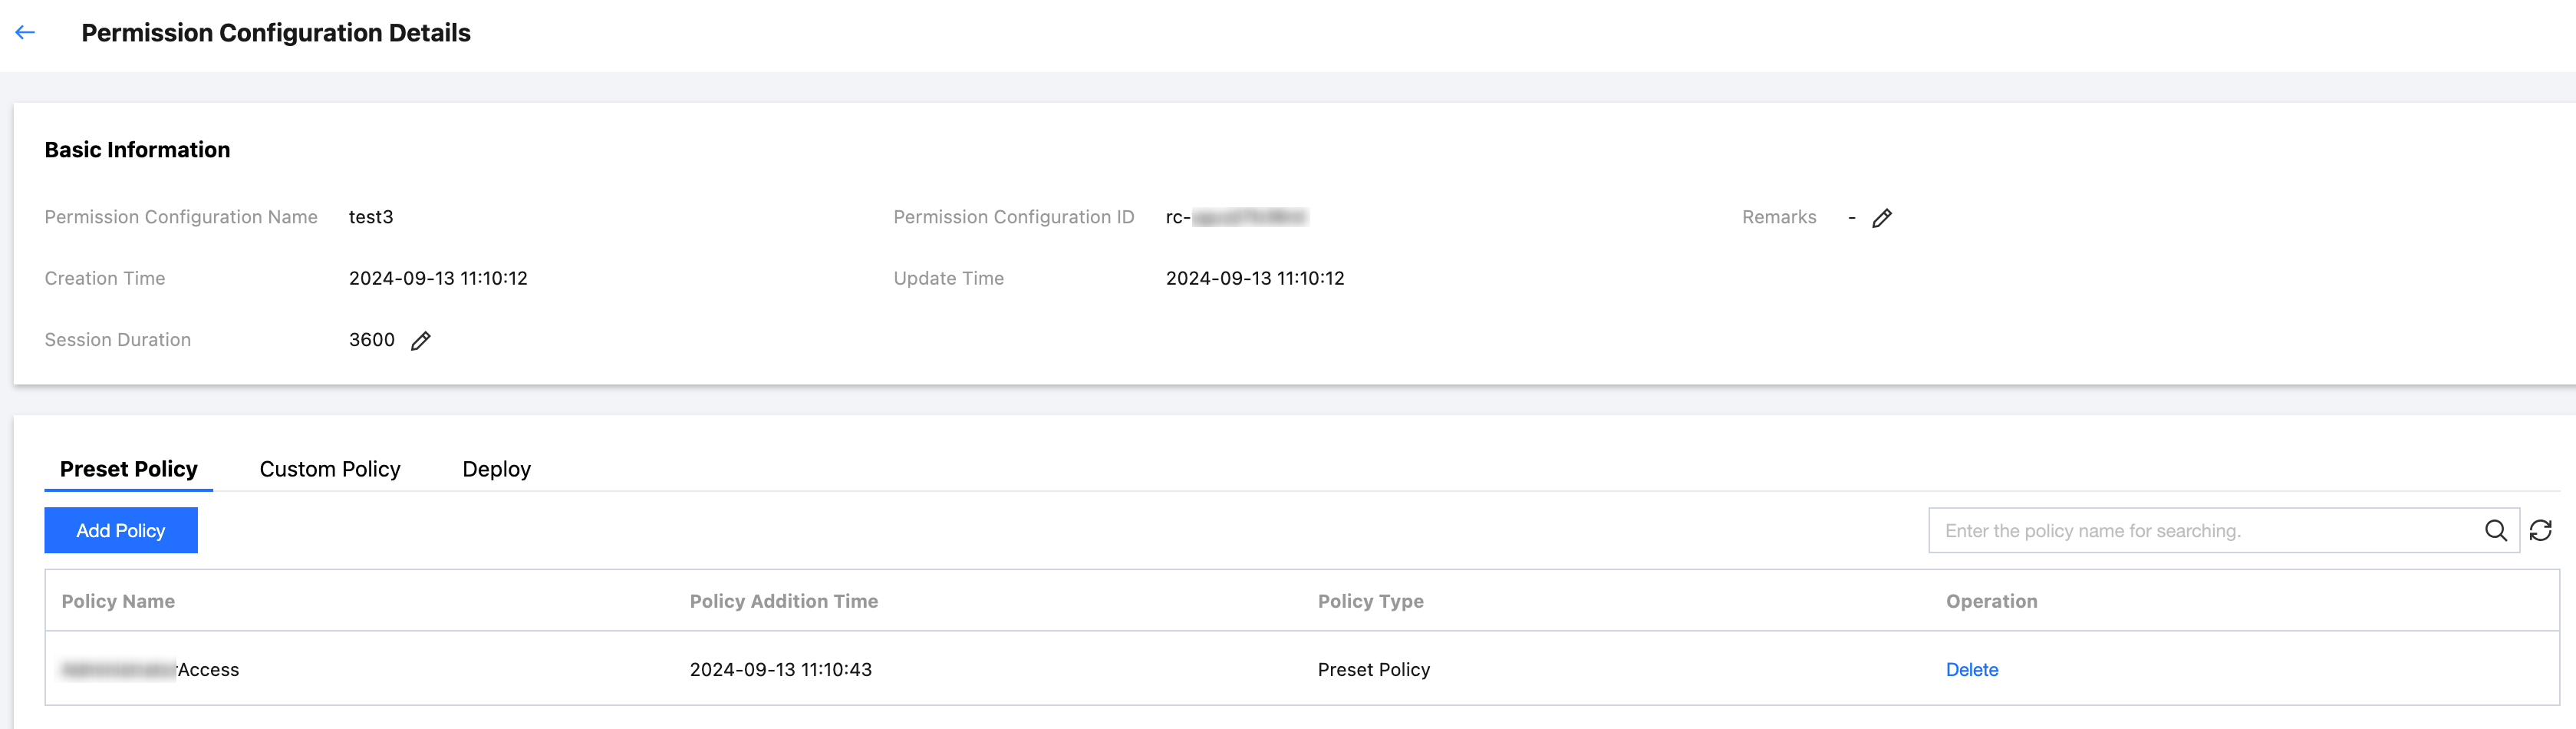Focus the policy name search field
The width and height of the screenshot is (2576, 729).
click(x=2200, y=531)
